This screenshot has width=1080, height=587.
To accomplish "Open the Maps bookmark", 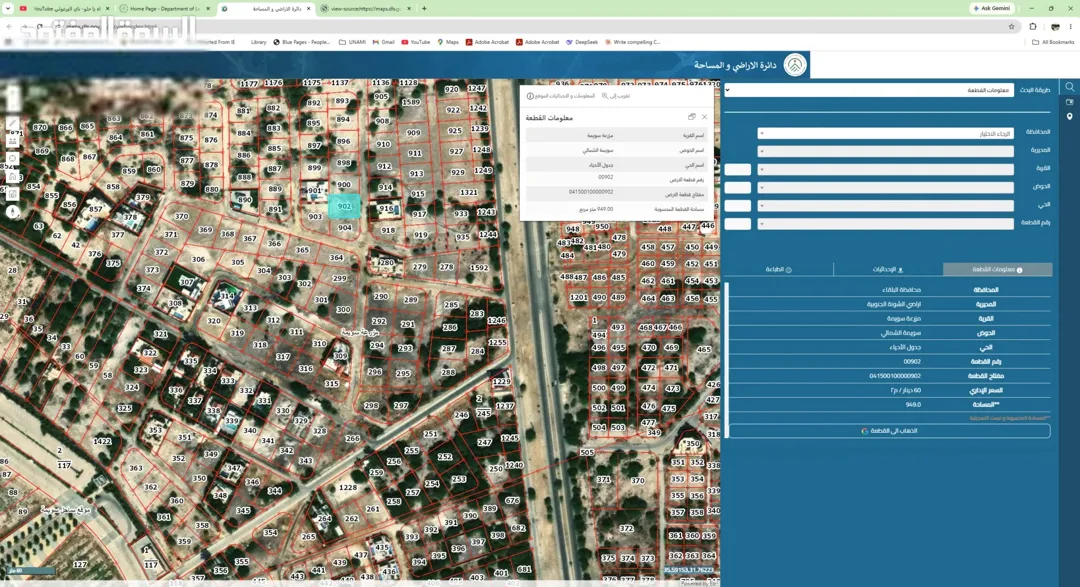I will [x=448, y=42].
